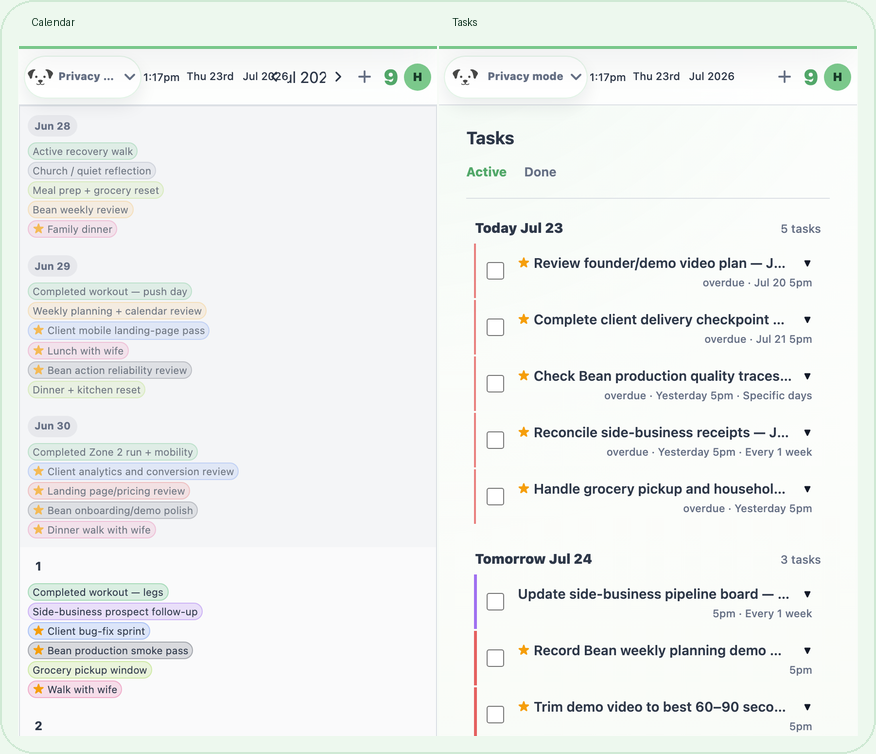Image resolution: width=876 pixels, height=754 pixels.
Task: Check off Record Bean weekly planning demo
Action: tap(496, 658)
